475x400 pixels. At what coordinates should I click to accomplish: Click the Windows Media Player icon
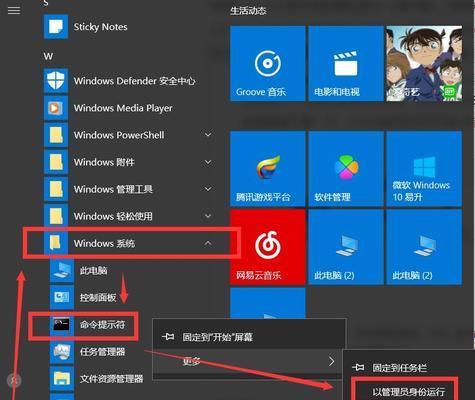click(x=56, y=108)
